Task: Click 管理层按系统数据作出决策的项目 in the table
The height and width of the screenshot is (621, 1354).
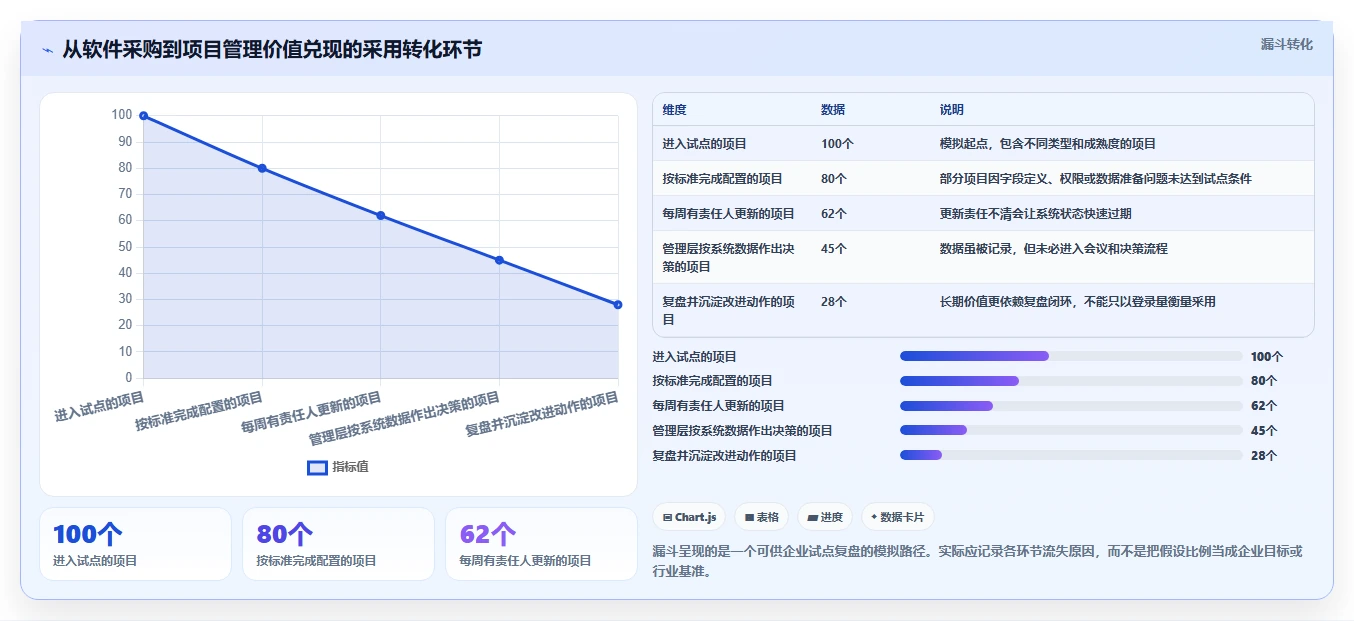Action: point(728,258)
